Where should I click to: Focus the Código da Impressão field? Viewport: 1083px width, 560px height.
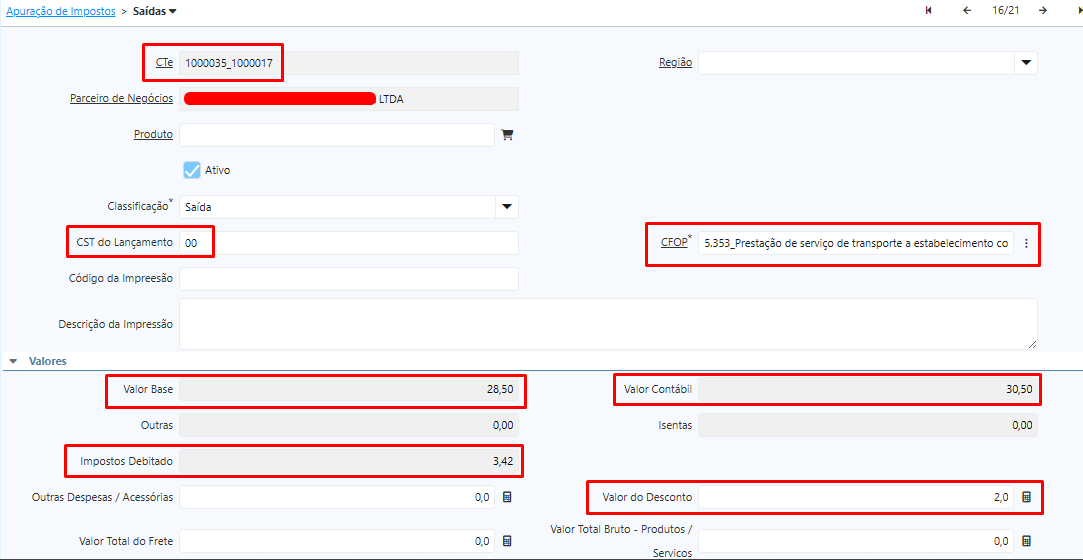pos(348,279)
